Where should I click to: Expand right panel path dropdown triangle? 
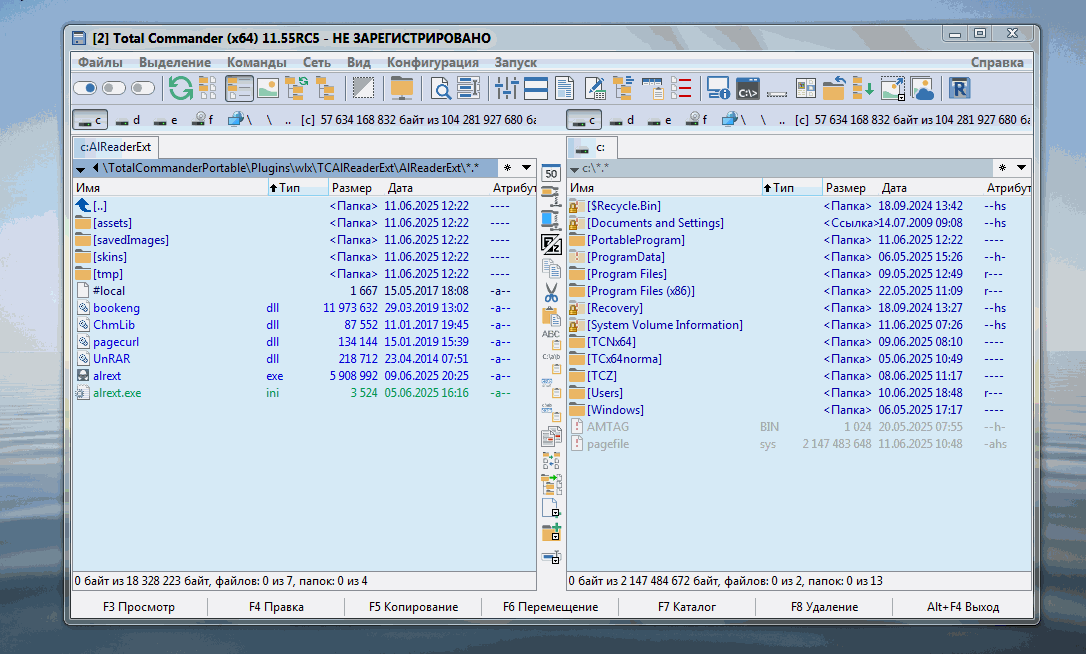(574, 169)
